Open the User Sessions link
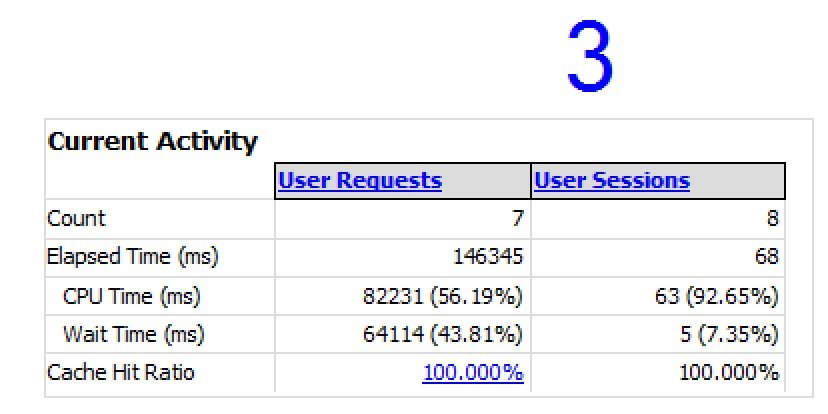This screenshot has width=828, height=414. tap(612, 181)
